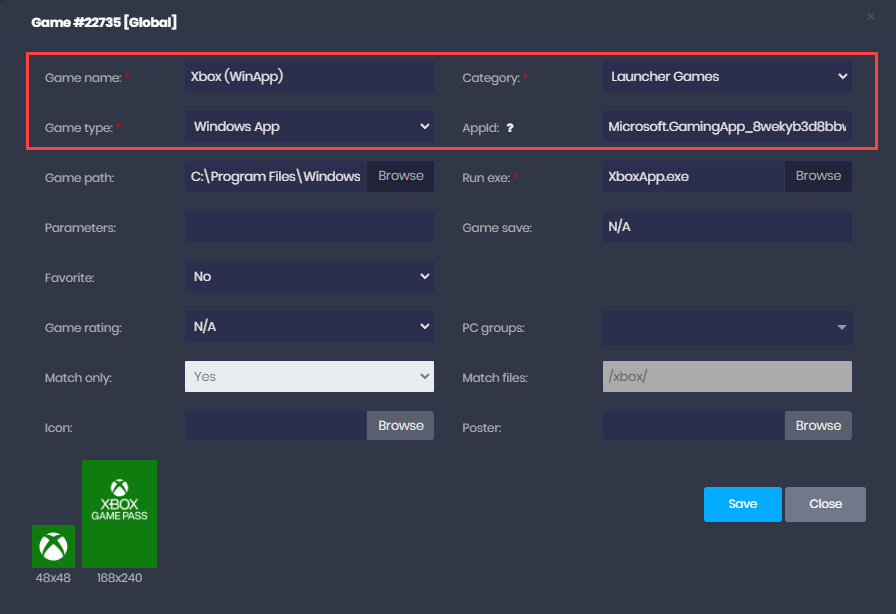
Task: Click the AppId input field
Action: pos(726,127)
